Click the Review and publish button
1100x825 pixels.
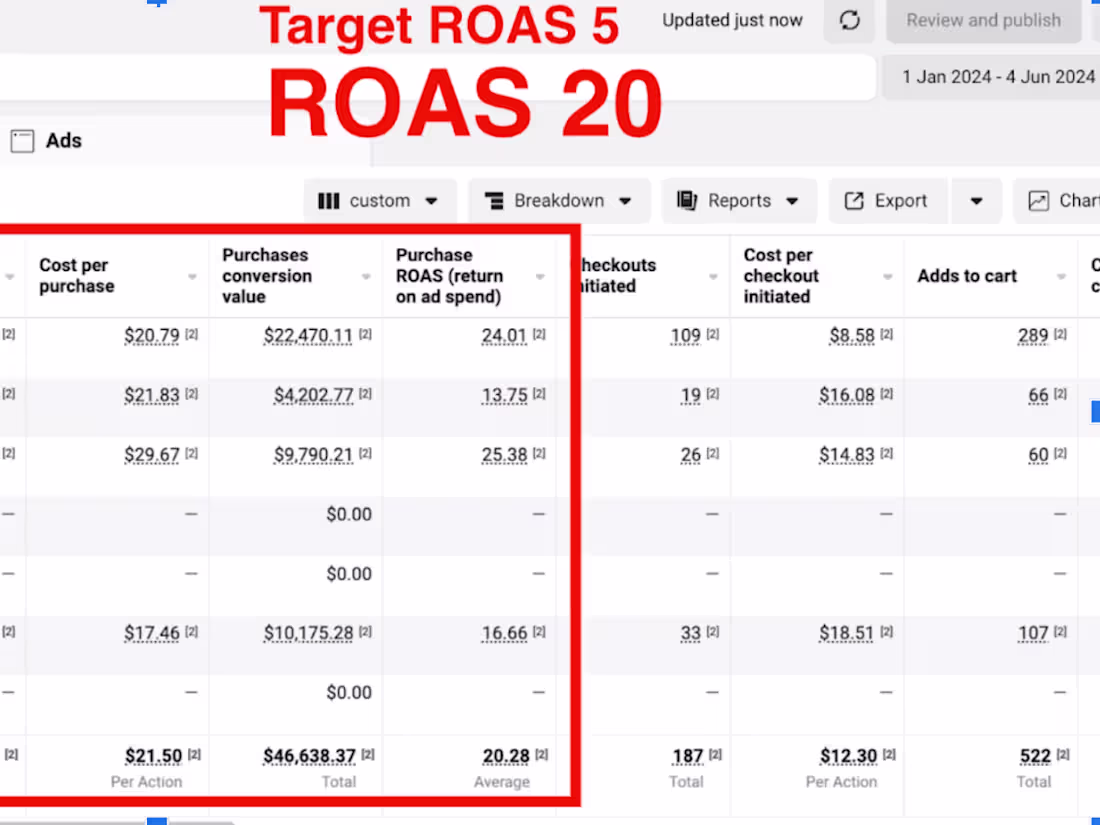983,19
